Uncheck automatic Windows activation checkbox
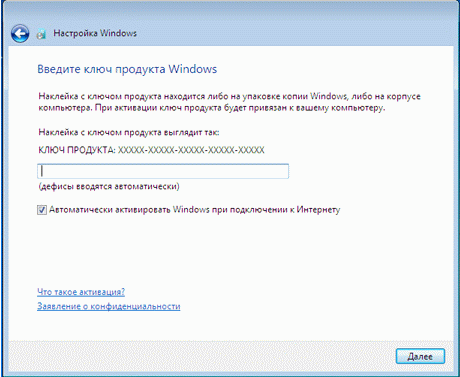 (x=42, y=210)
